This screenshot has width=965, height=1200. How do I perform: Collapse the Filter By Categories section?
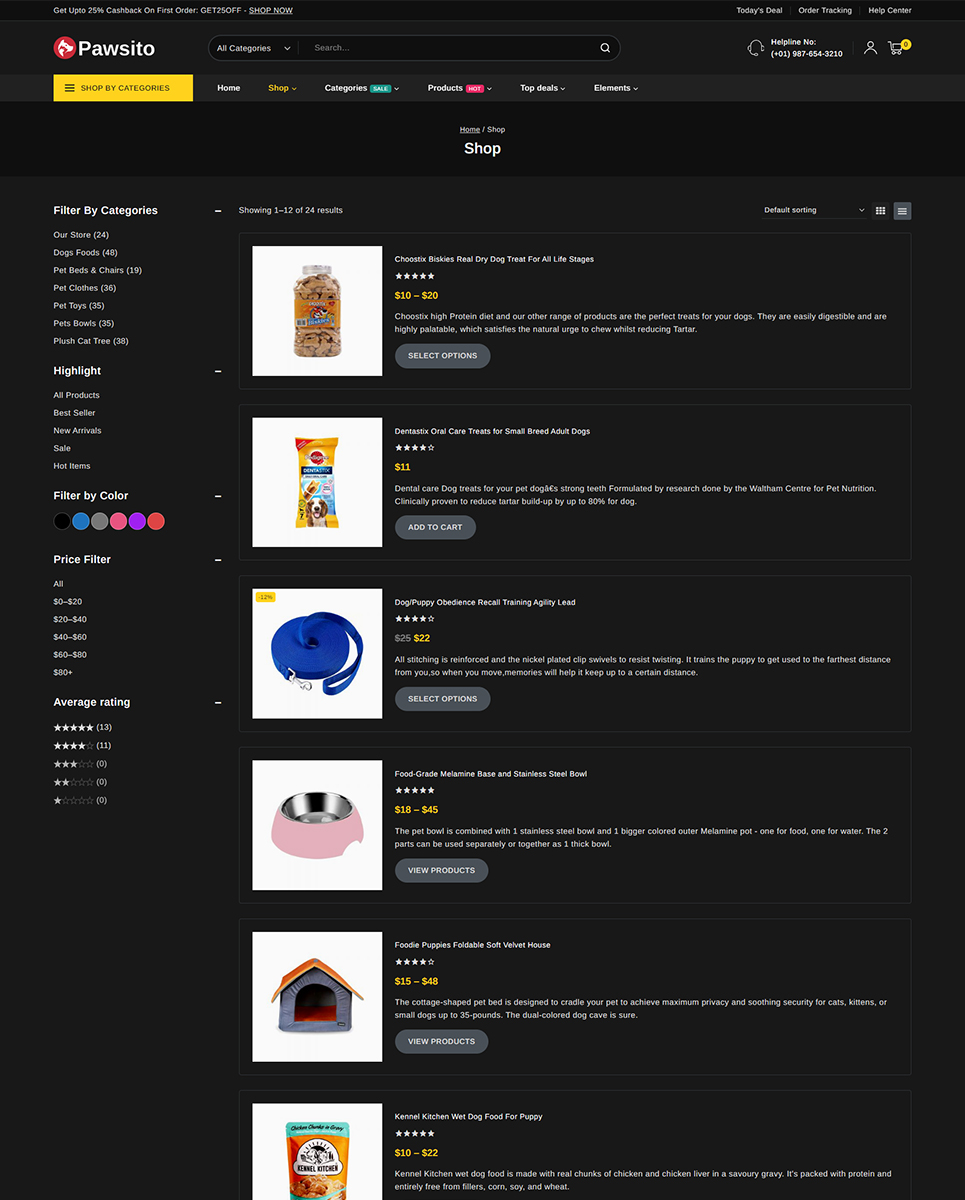pyautogui.click(x=218, y=211)
